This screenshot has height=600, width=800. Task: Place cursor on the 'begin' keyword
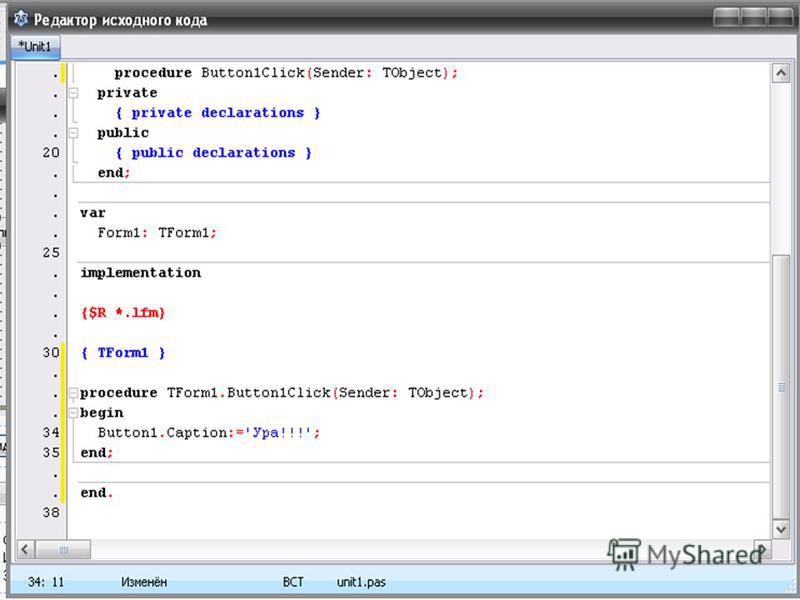point(102,413)
